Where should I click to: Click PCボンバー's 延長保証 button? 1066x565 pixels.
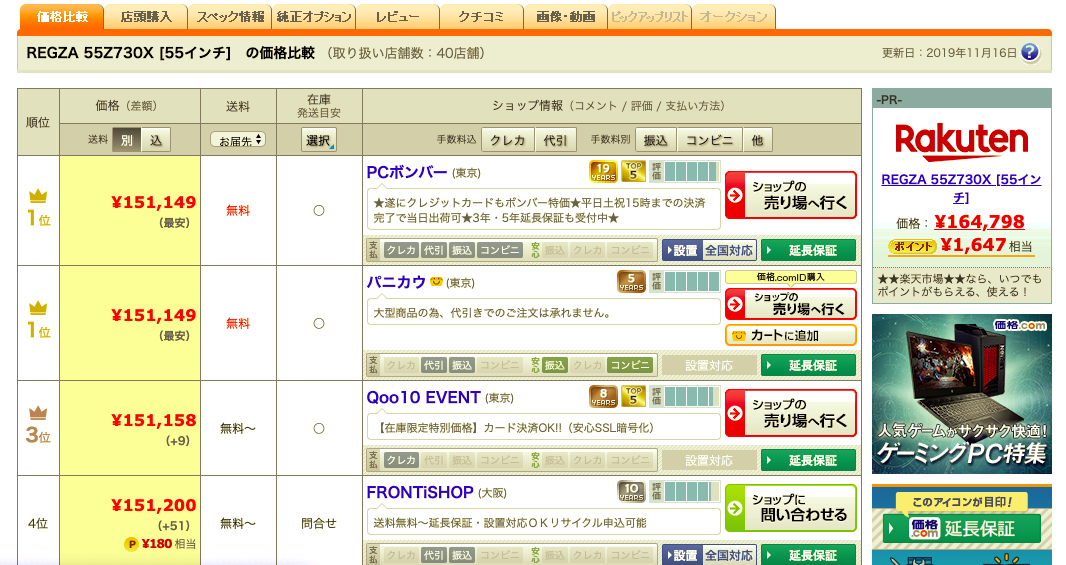(x=808, y=250)
